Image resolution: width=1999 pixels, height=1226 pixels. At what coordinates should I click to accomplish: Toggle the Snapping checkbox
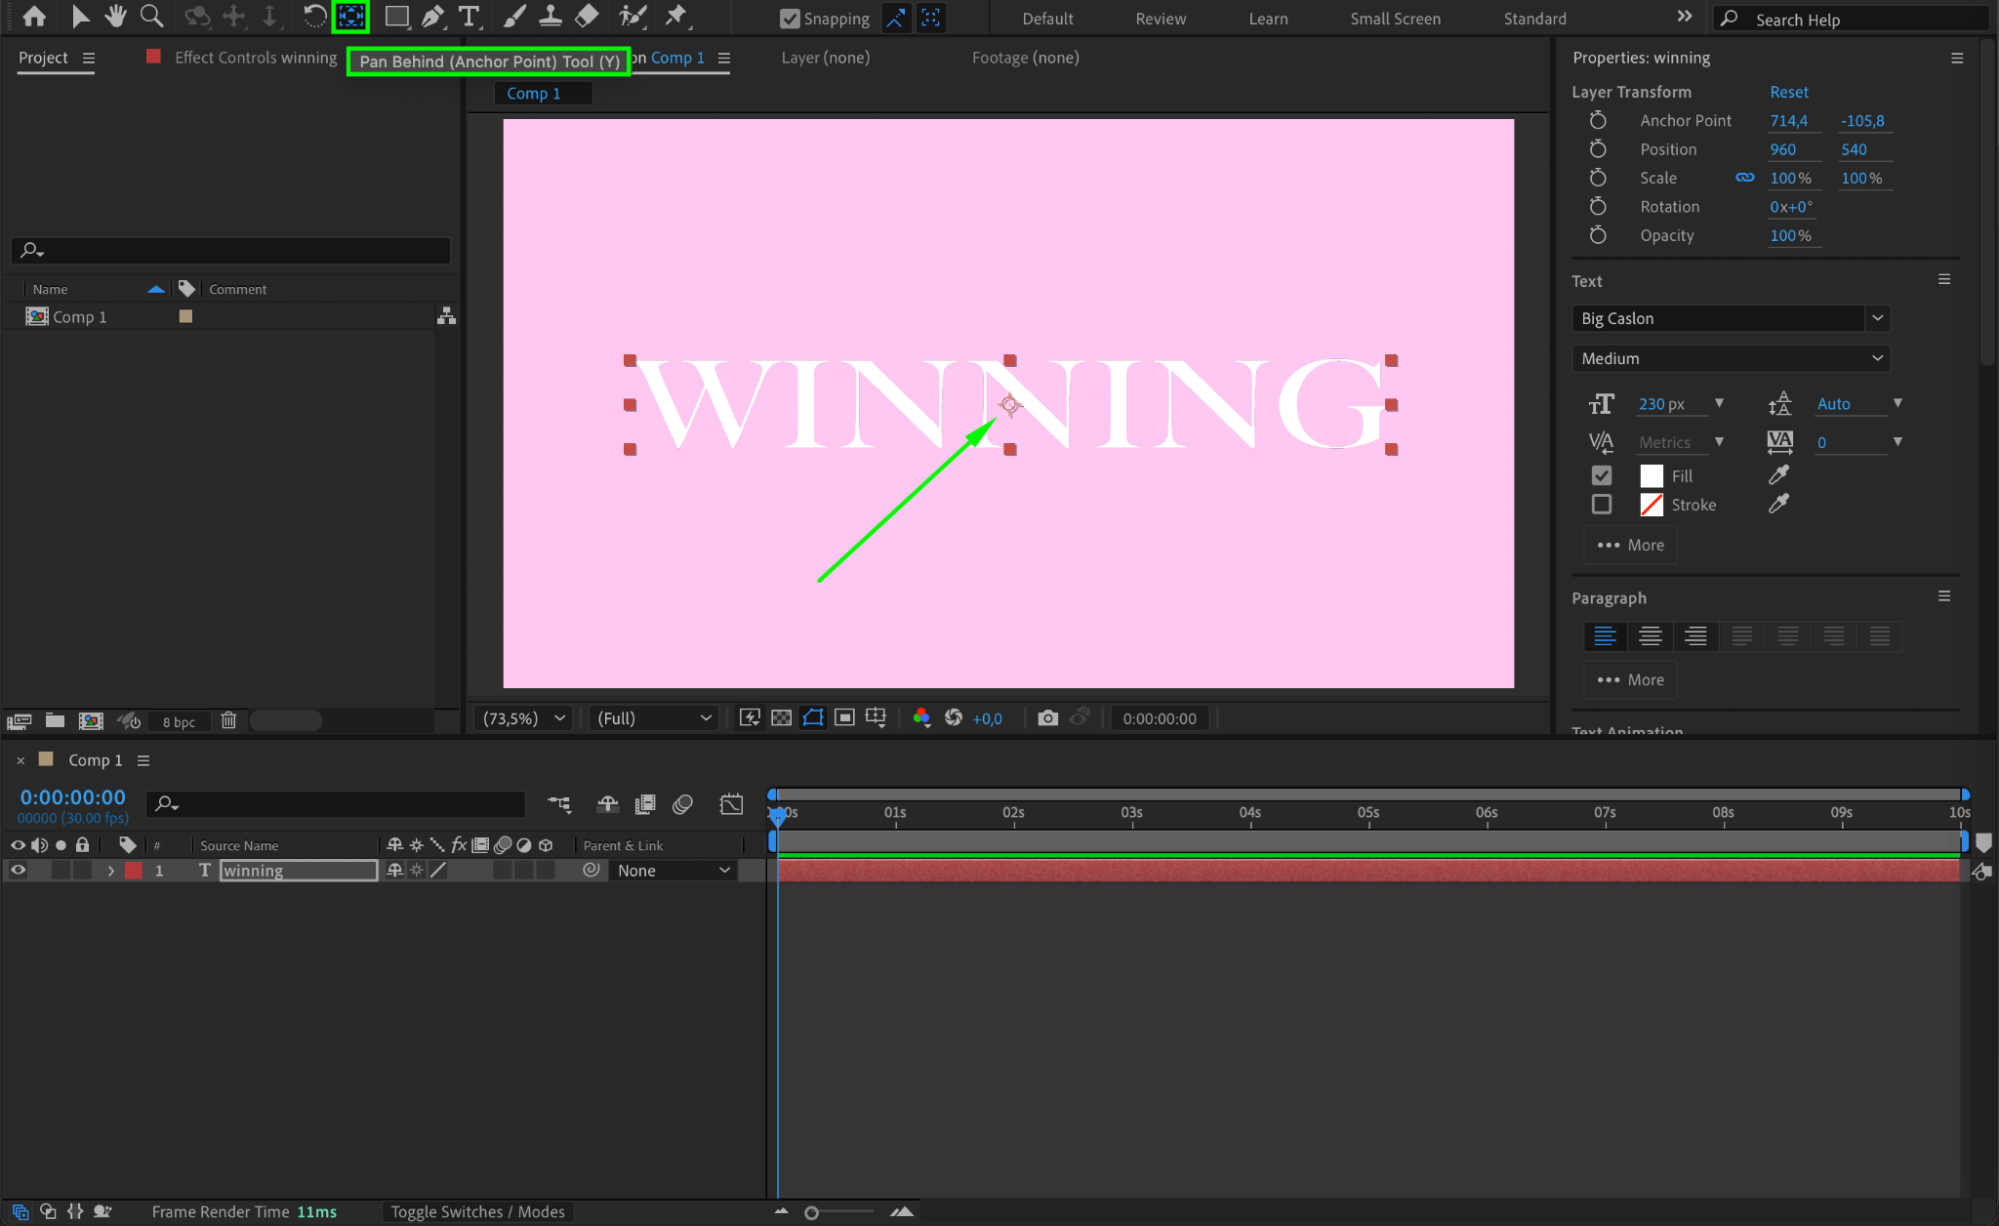click(x=790, y=18)
